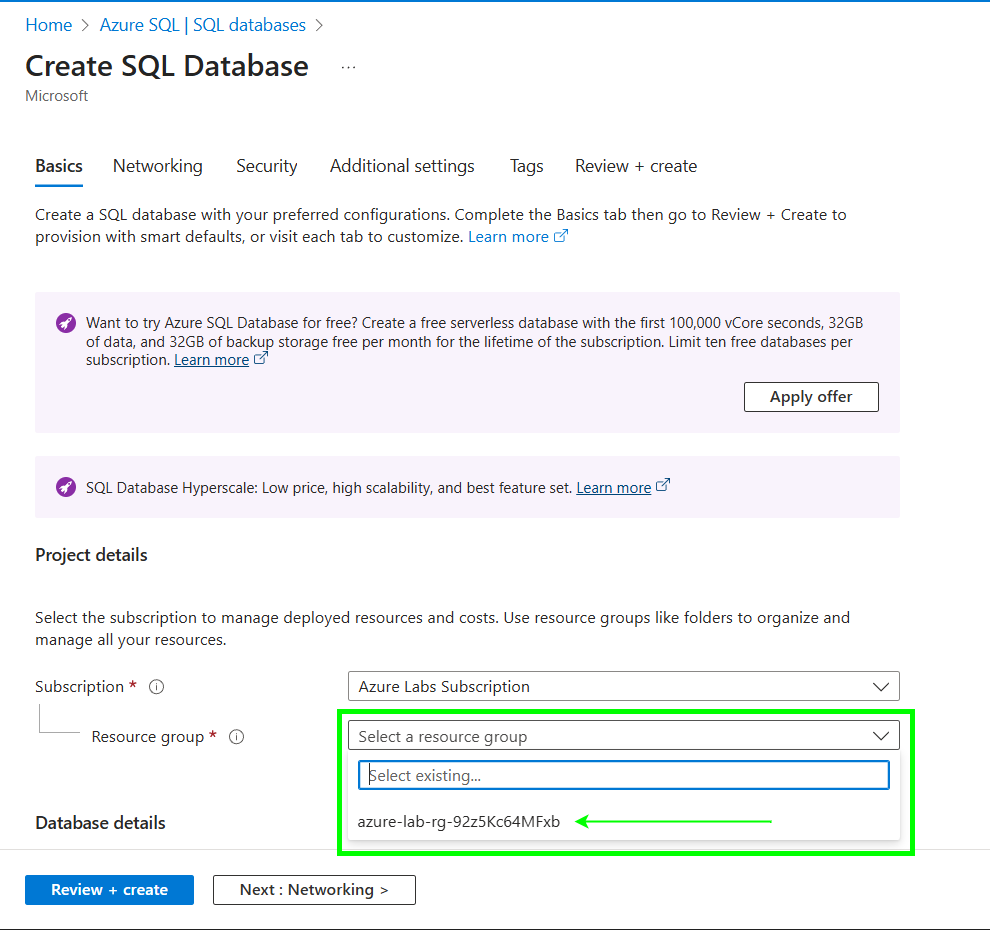Open the ellipsis menu beside Create SQL Database
The width and height of the screenshot is (990, 930).
(x=348, y=67)
